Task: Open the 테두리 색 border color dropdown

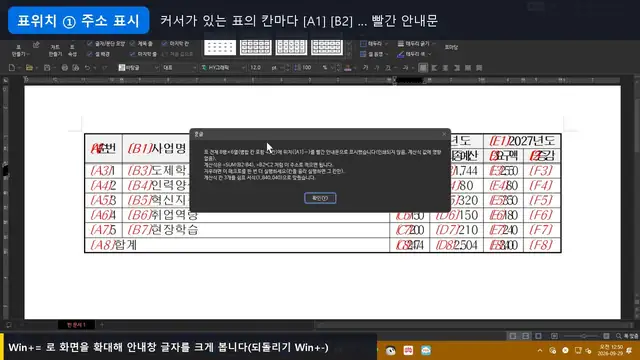Action: pos(414,54)
